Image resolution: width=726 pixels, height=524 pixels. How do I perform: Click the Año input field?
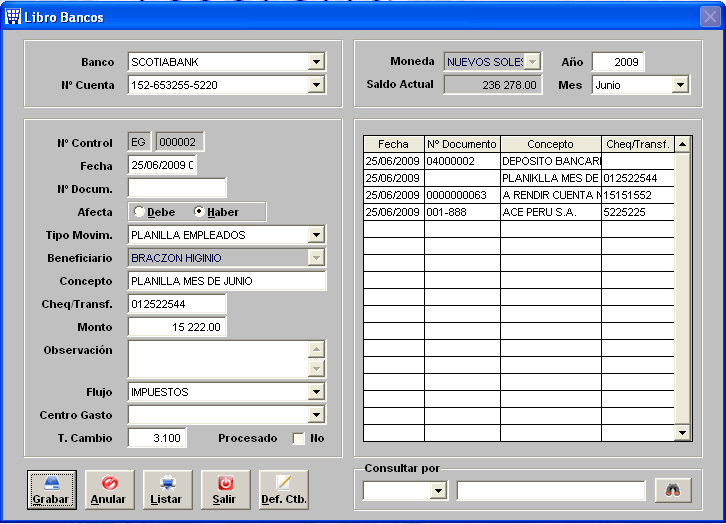coord(618,62)
